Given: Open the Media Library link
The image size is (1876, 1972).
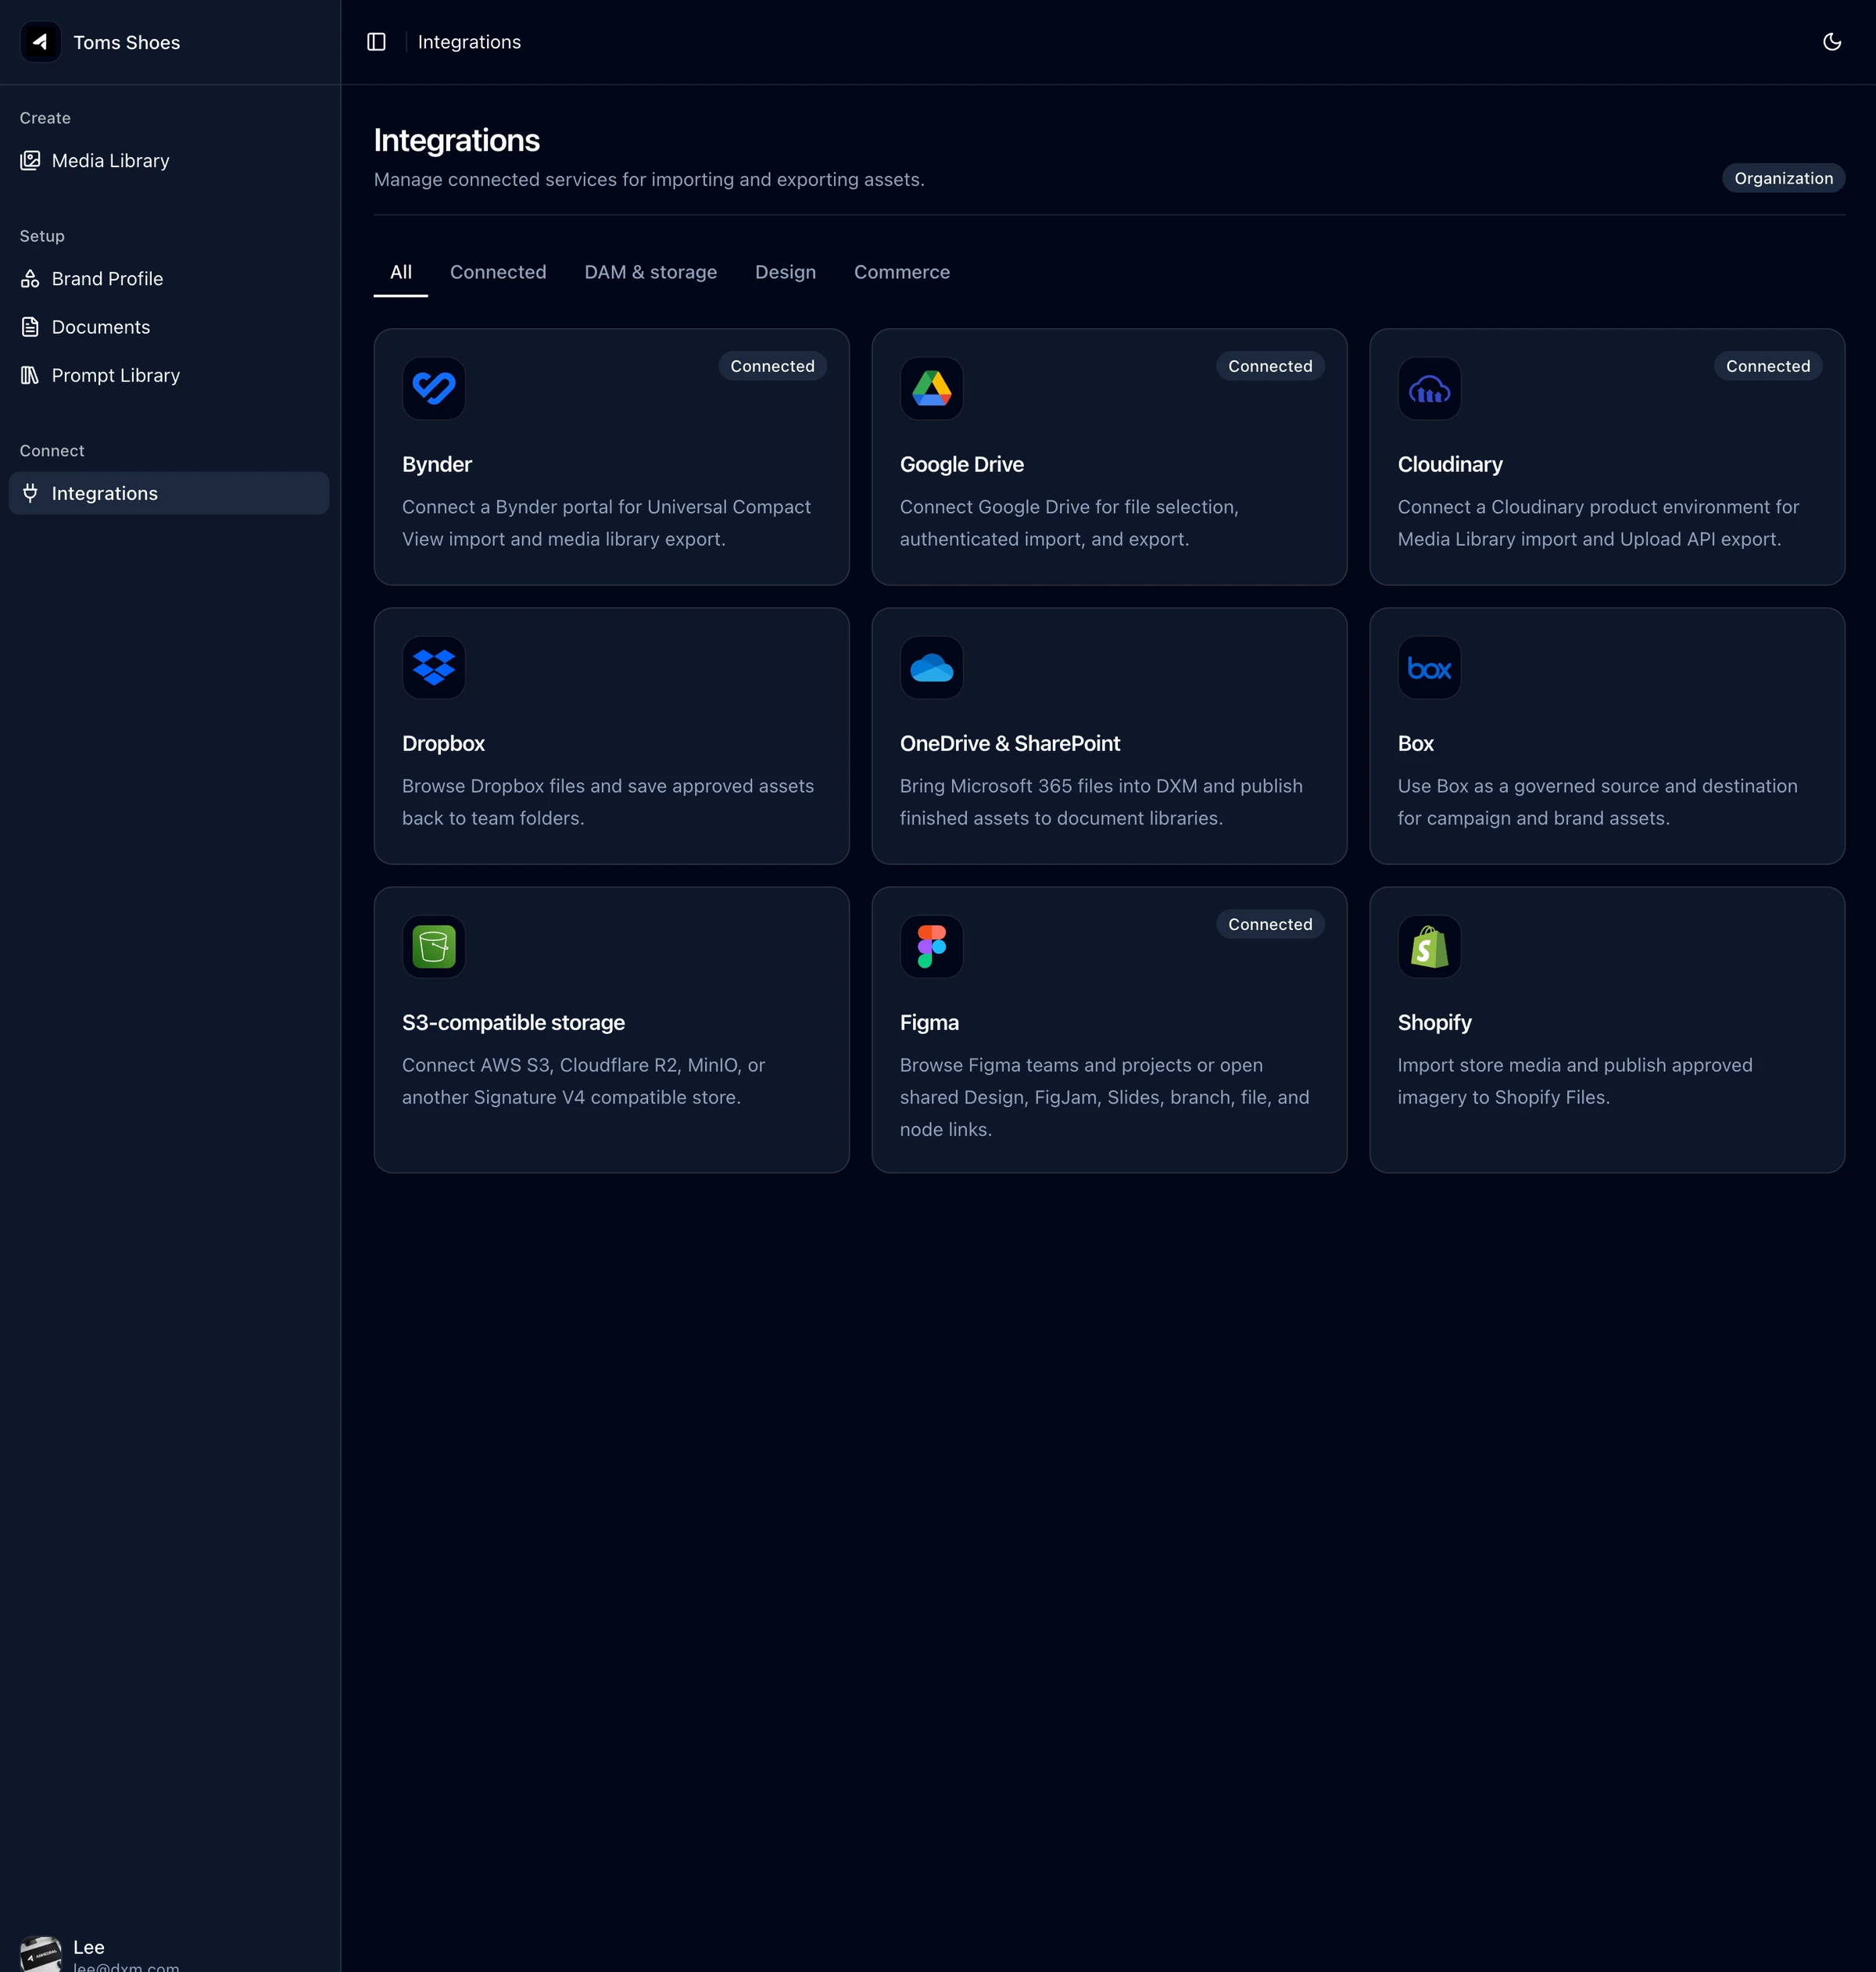Looking at the screenshot, I should (169, 160).
